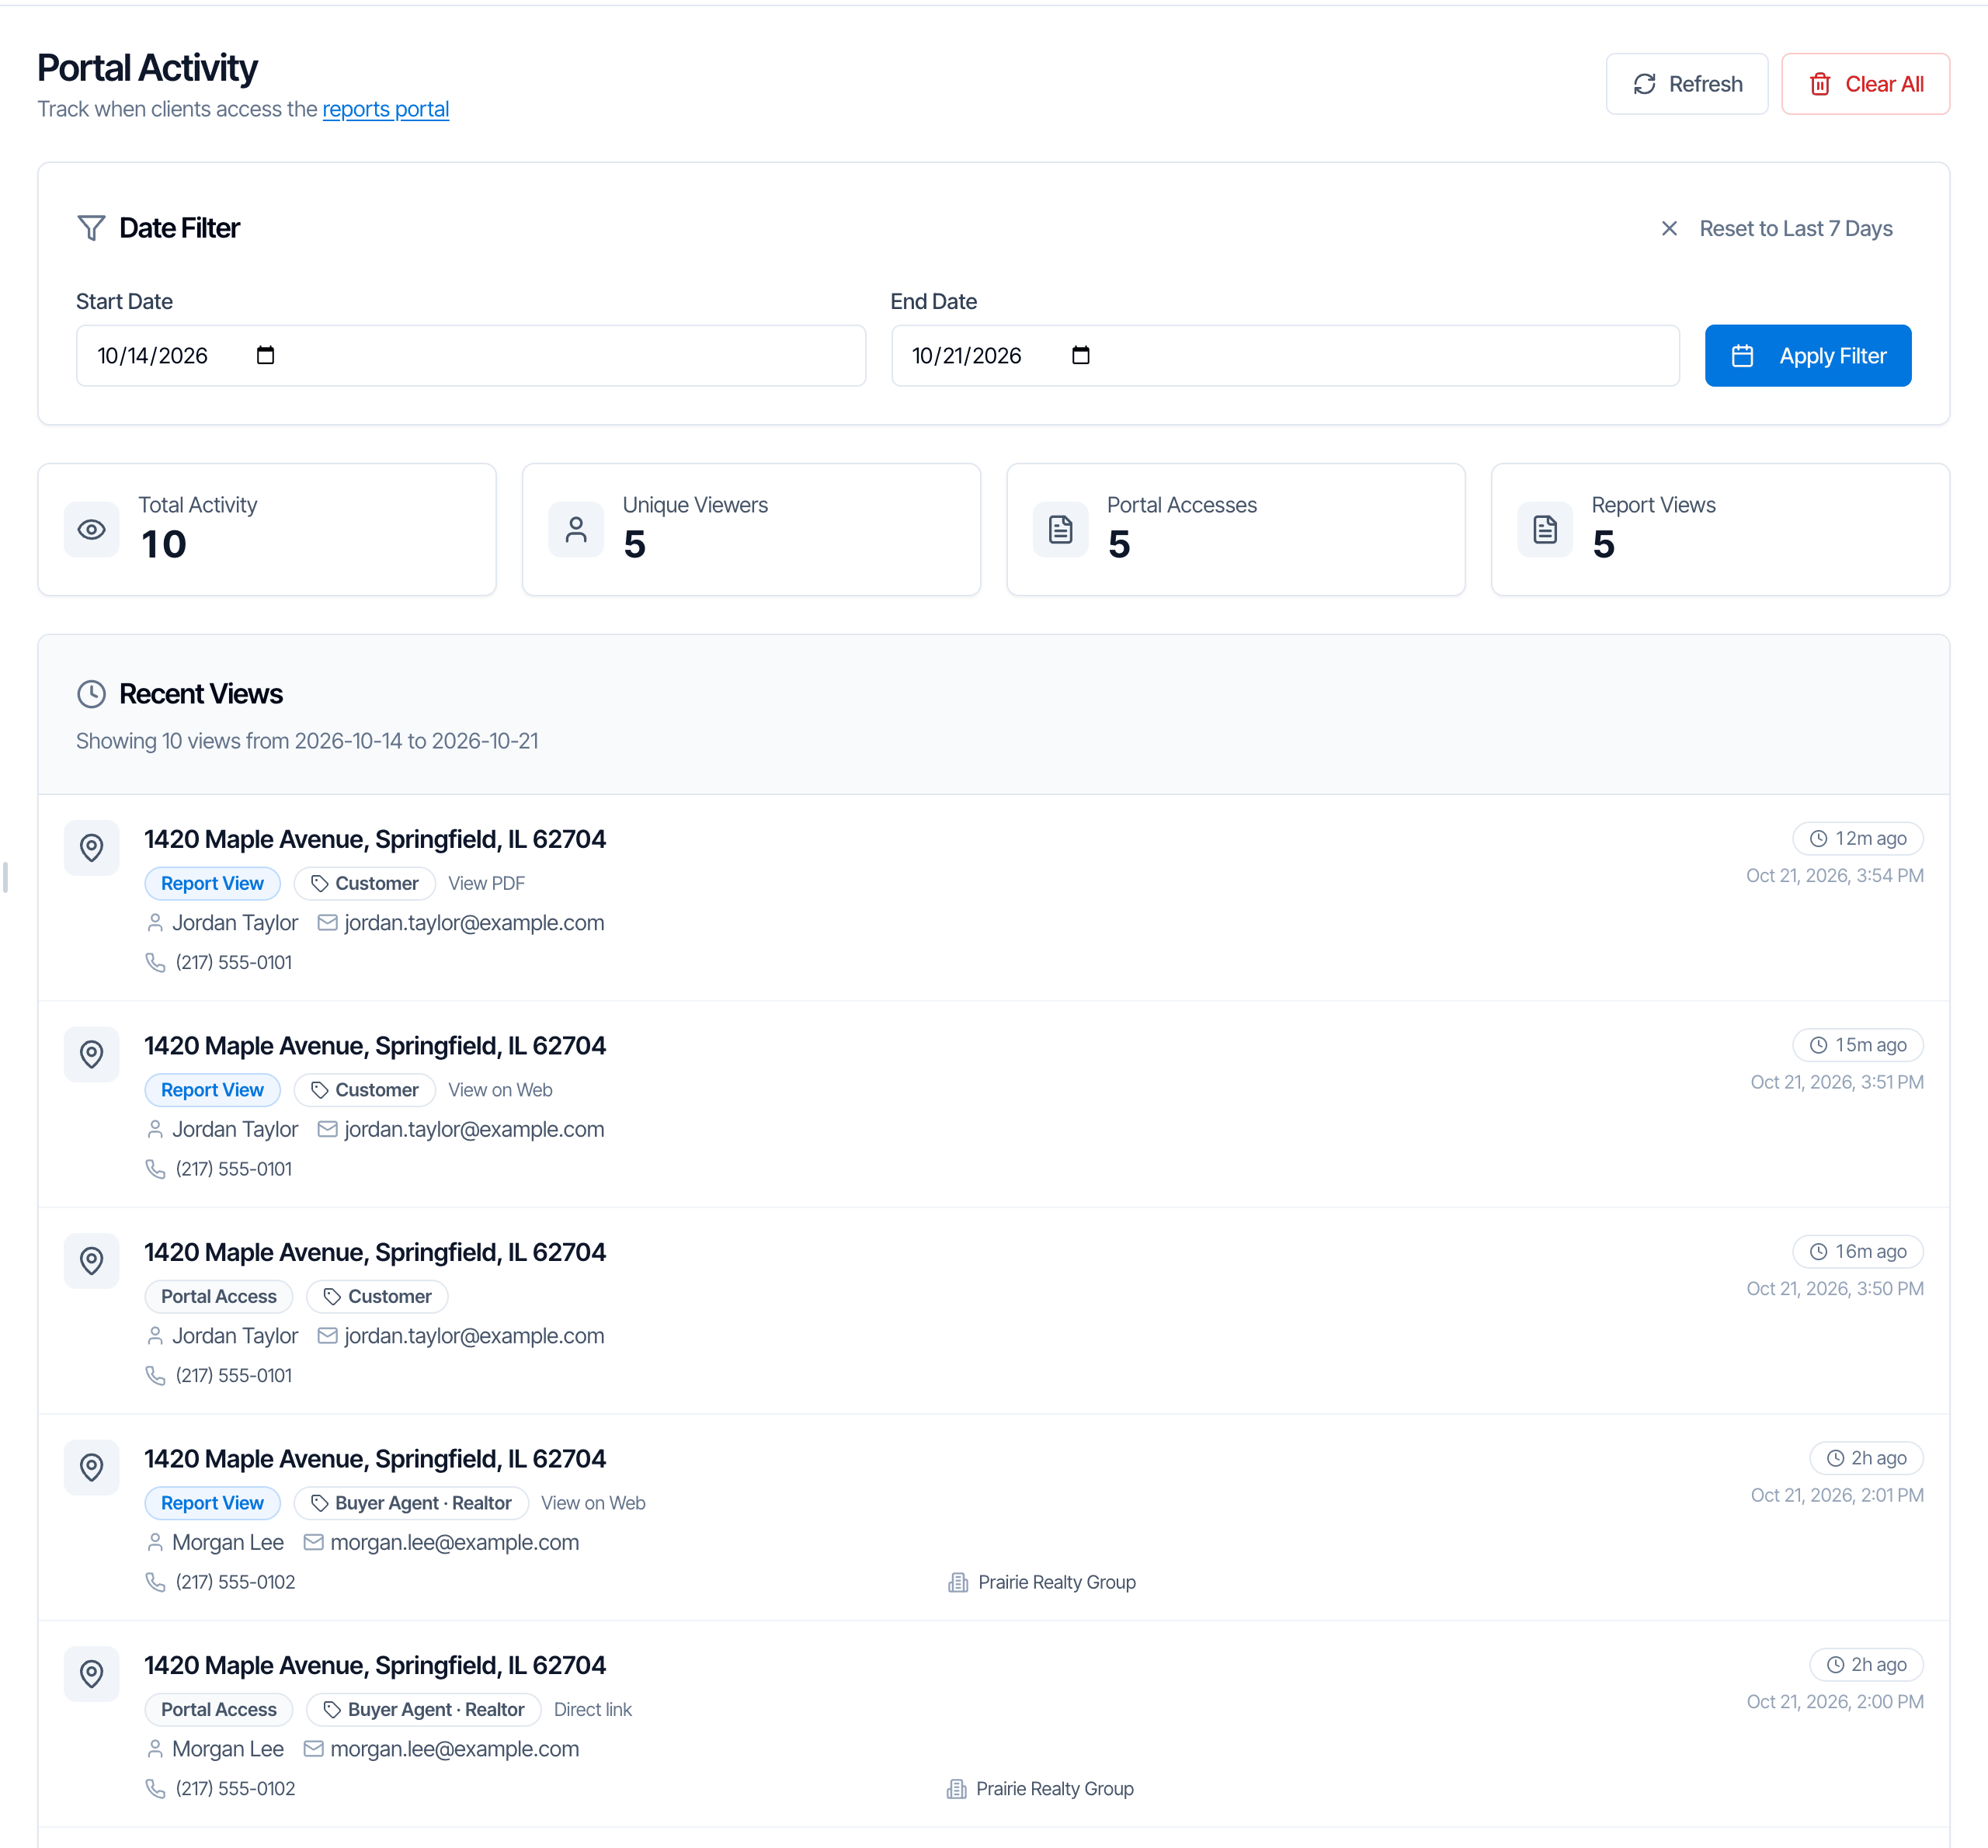Click the Portal Access badge in the 16m ago row

coord(219,1297)
